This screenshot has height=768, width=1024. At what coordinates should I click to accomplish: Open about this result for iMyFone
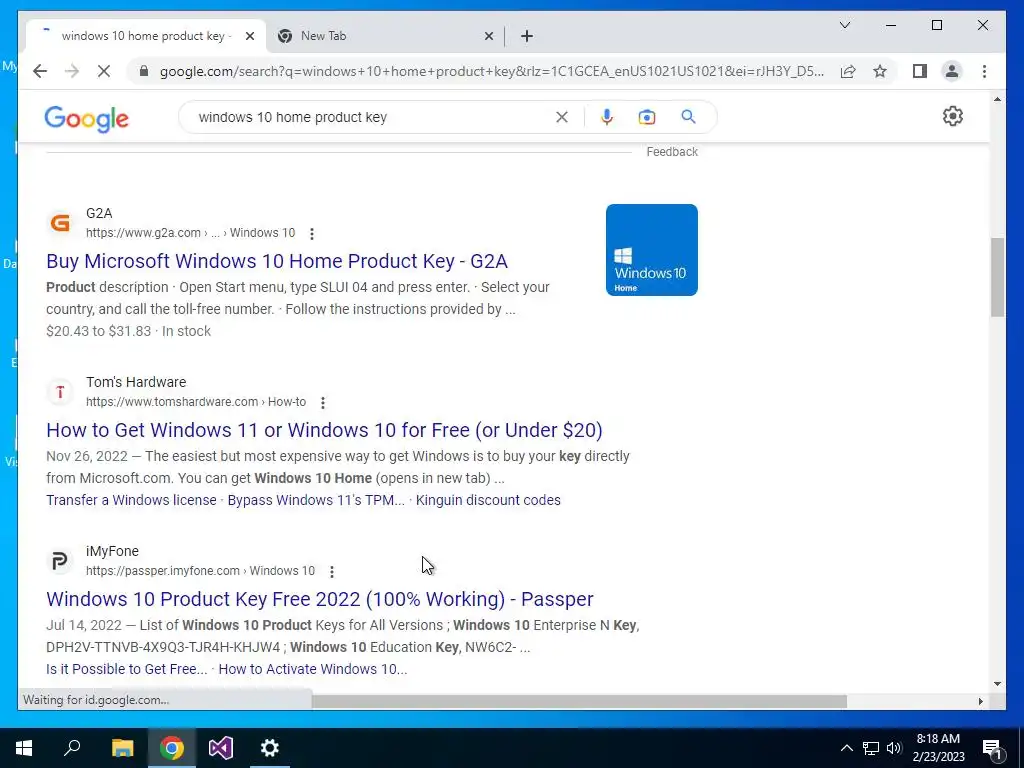click(x=332, y=571)
